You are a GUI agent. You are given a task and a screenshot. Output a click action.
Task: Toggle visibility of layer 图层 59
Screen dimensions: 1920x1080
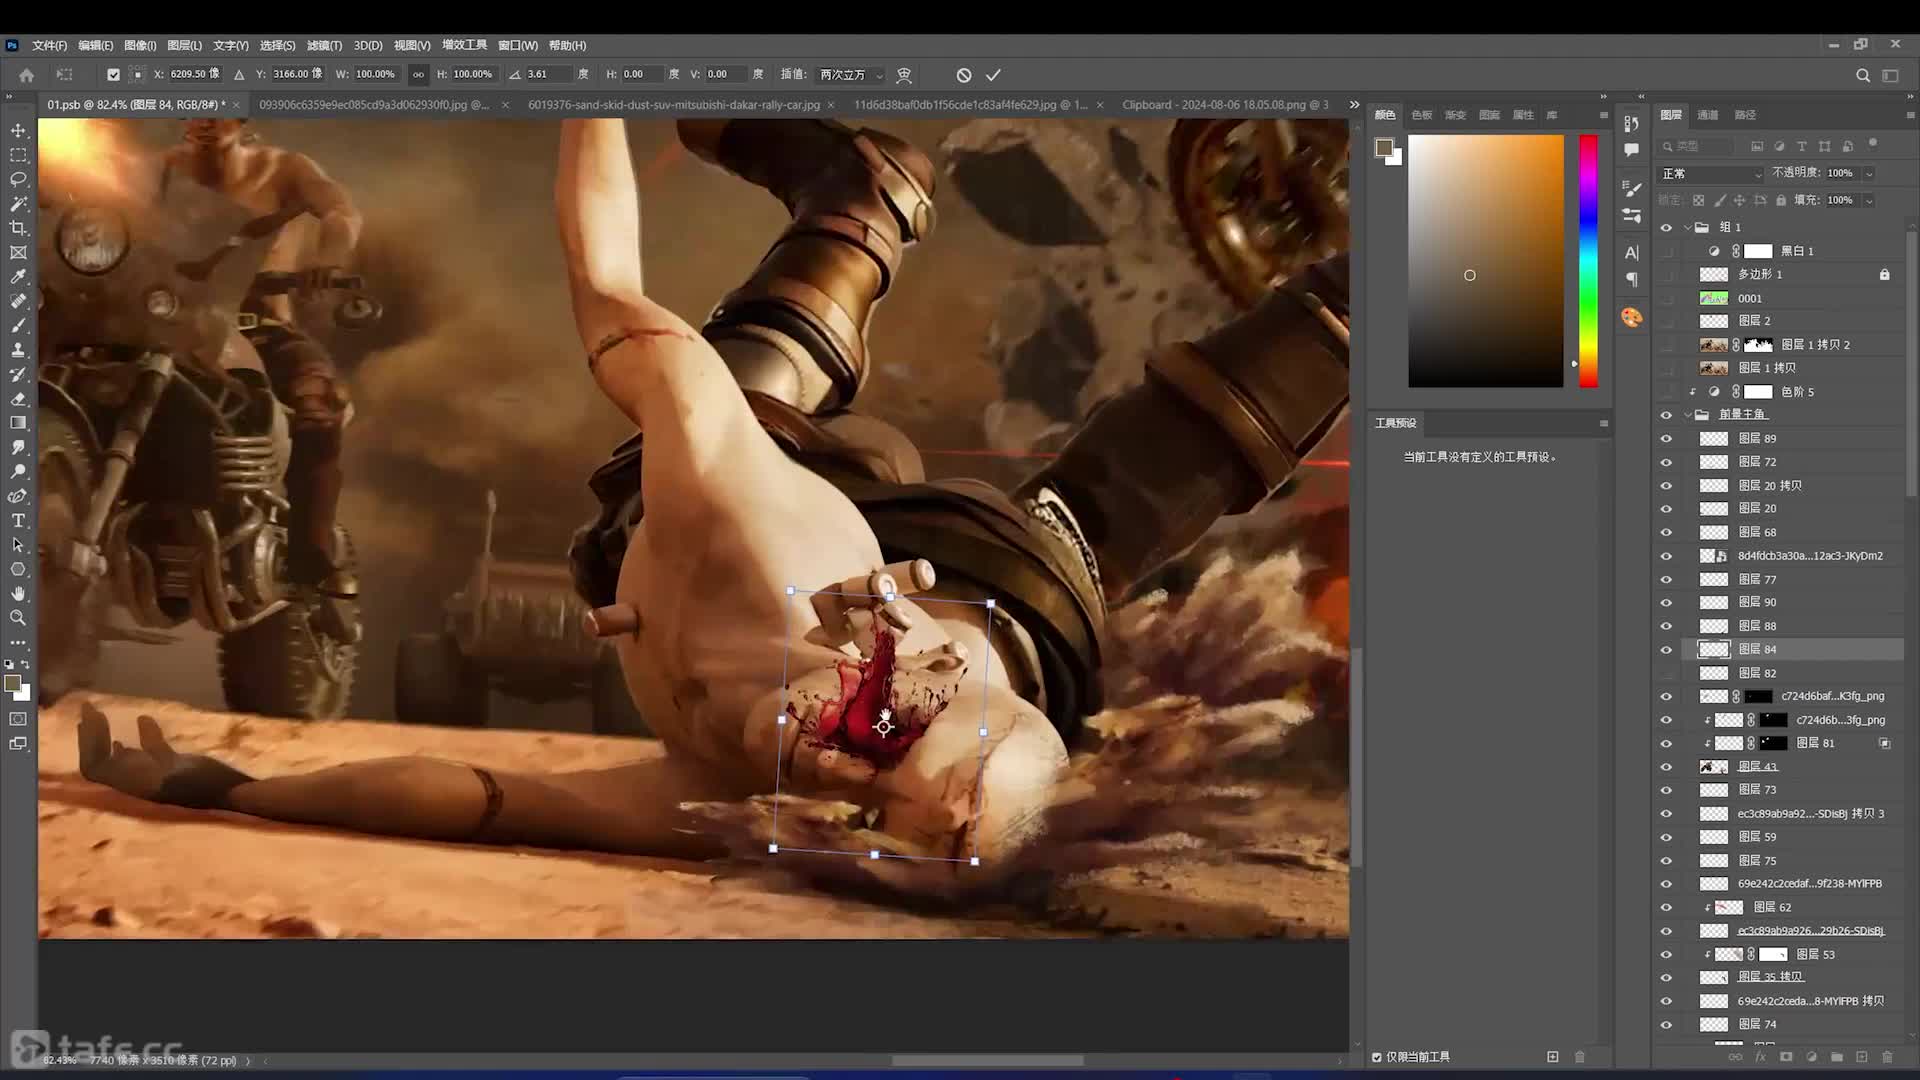click(x=1666, y=837)
